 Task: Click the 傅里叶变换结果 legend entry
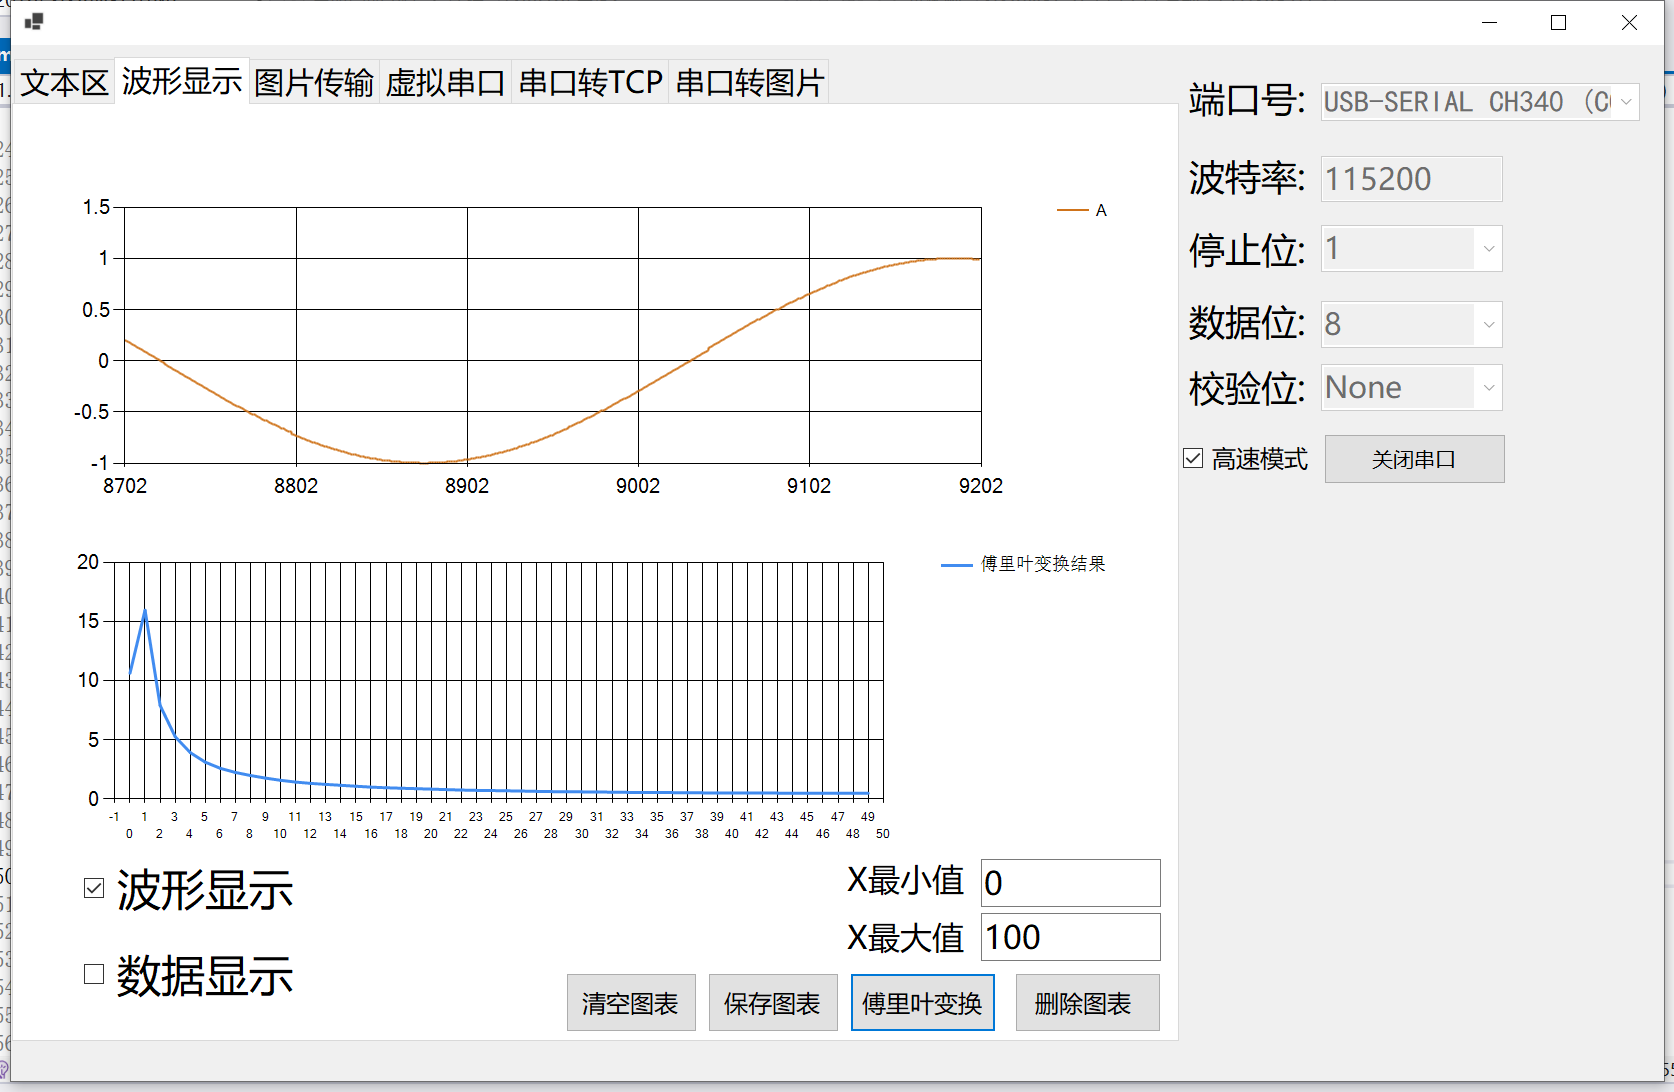1024,564
